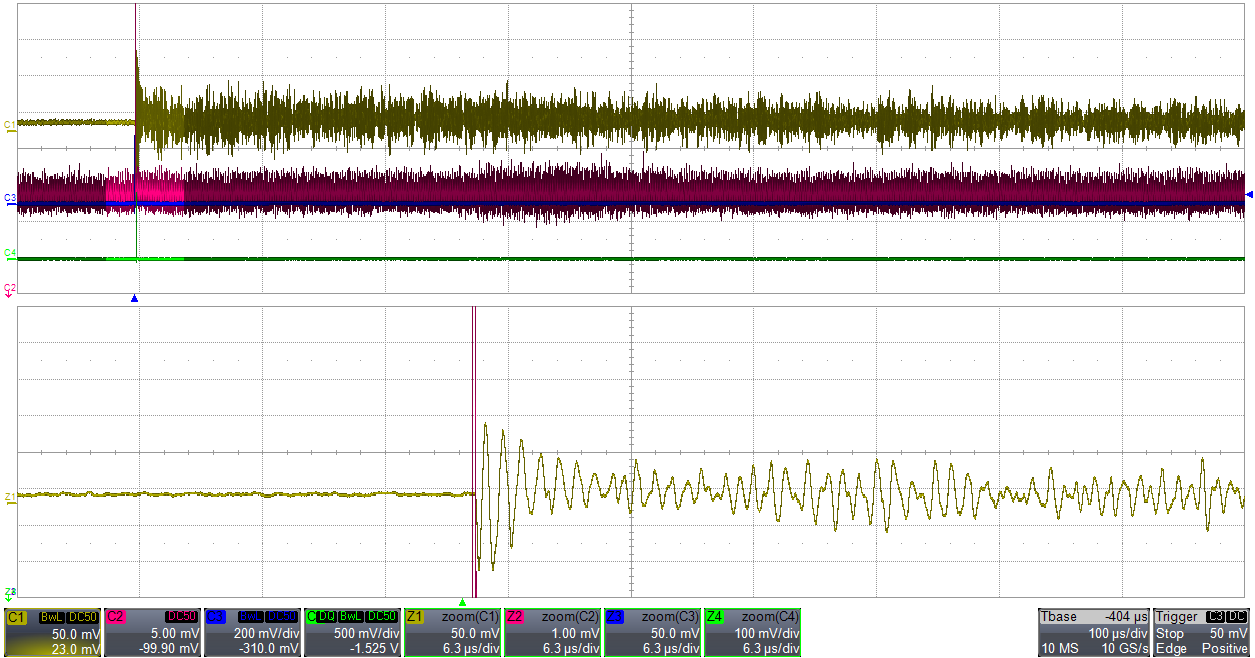This screenshot has width=1255, height=658.
Task: Open the C2 channel descriptor box
Action: [x=153, y=632]
